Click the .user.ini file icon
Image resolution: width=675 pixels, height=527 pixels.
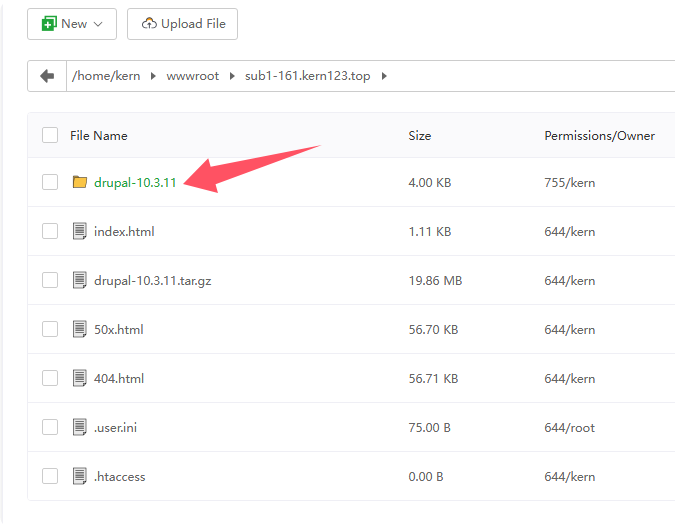(x=80, y=427)
